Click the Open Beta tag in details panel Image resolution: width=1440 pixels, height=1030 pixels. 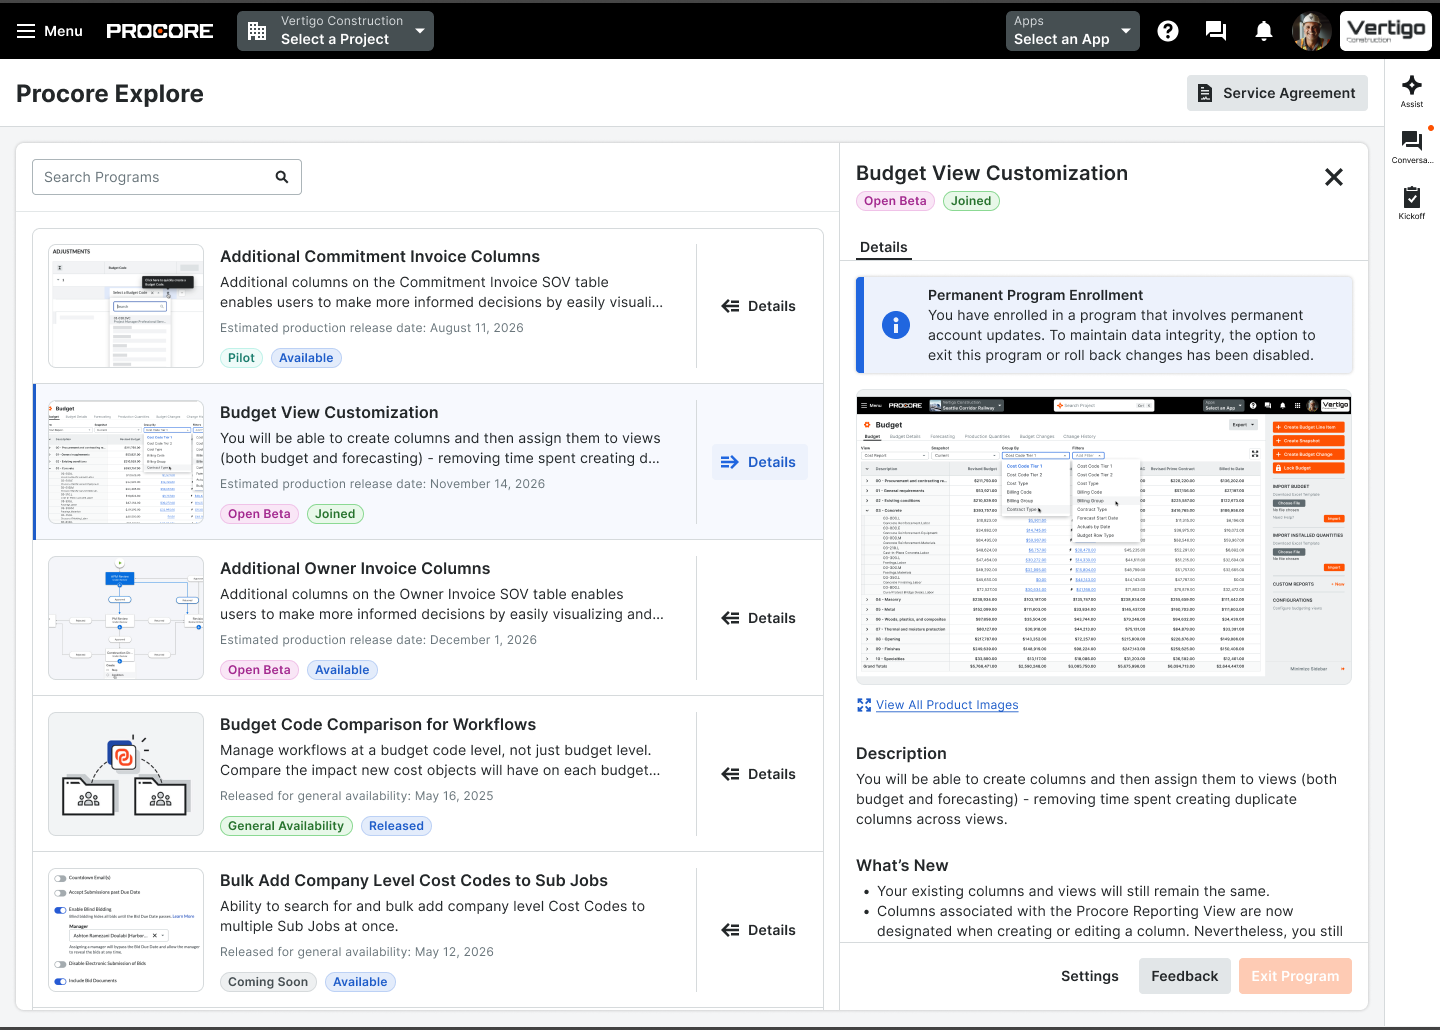pos(895,201)
